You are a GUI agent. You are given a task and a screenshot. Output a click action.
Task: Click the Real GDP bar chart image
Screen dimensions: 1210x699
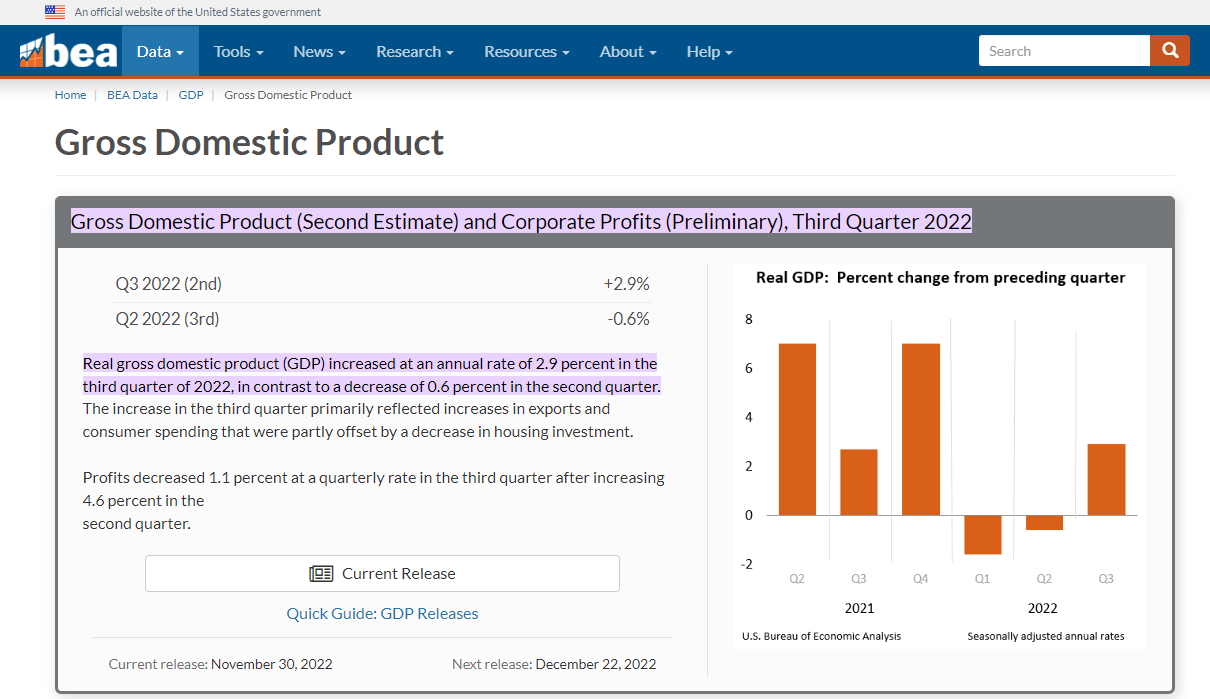pyautogui.click(x=939, y=456)
